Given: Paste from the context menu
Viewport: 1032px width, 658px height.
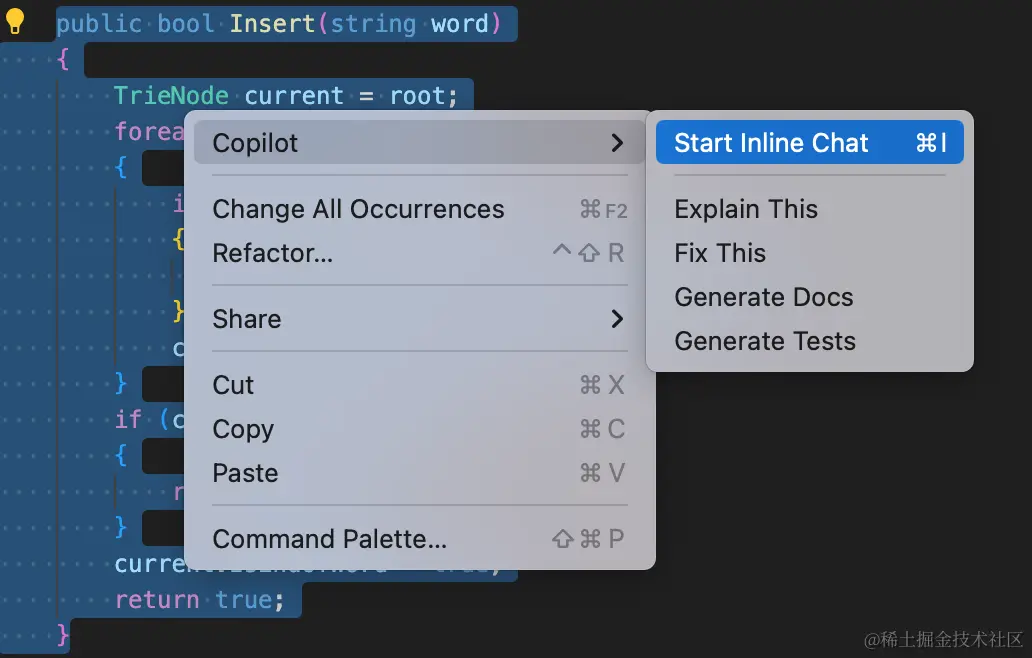Looking at the screenshot, I should click(245, 473).
